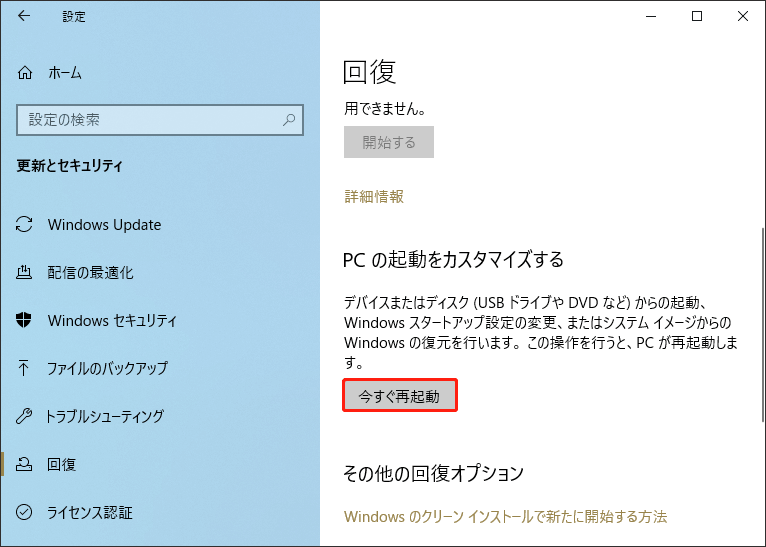The height and width of the screenshot is (547, 766).
Task: Click the Windows セキュリティ shield icon
Action: click(24, 320)
